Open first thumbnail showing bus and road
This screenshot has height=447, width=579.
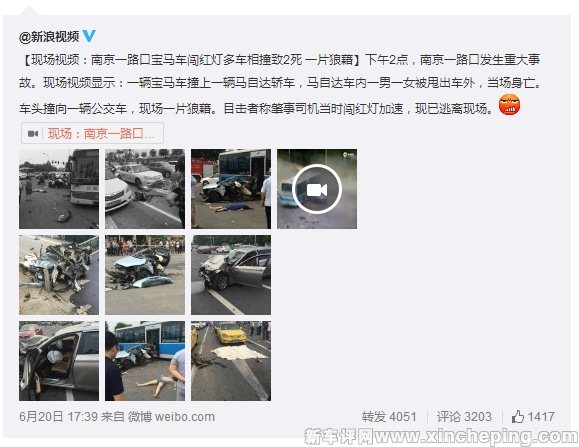[x=59, y=189]
